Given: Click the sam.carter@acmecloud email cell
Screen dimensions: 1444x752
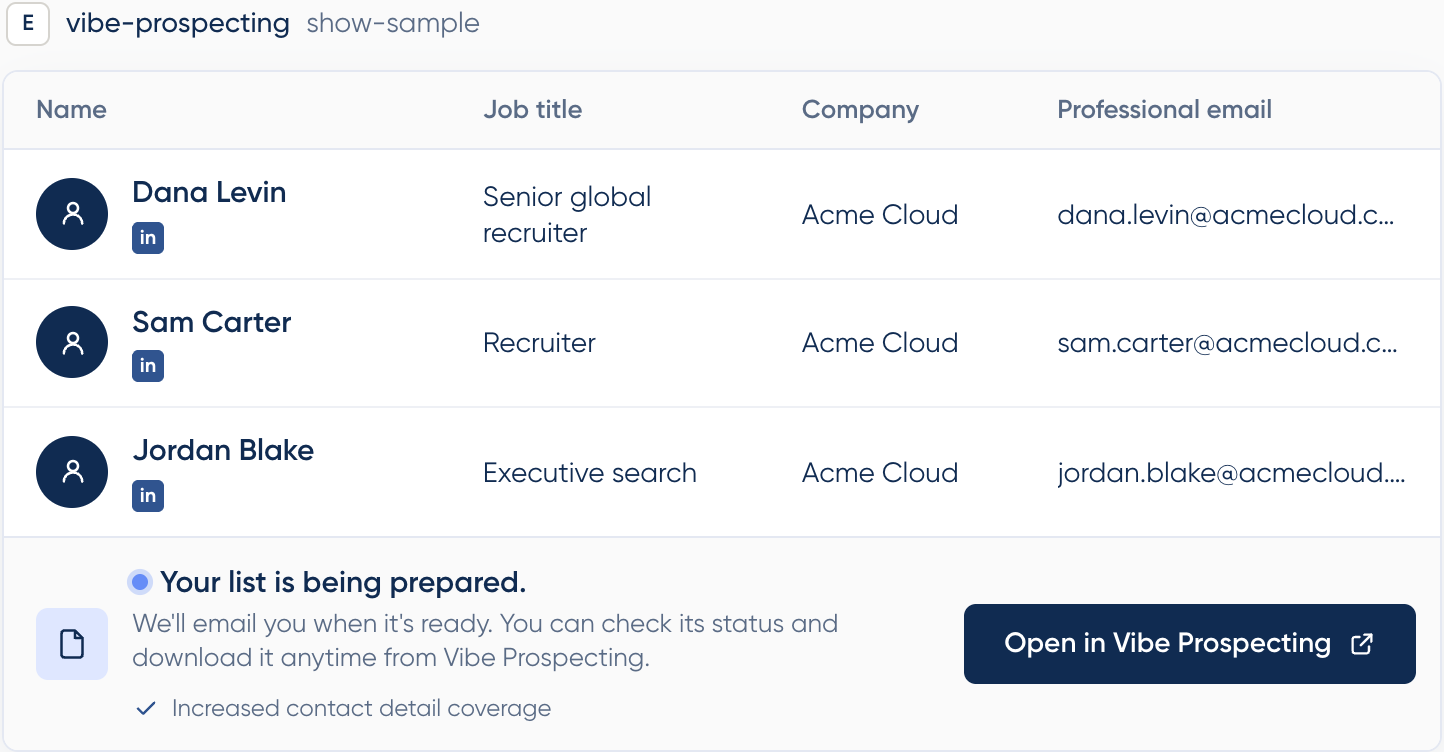Looking at the screenshot, I should tap(1227, 343).
